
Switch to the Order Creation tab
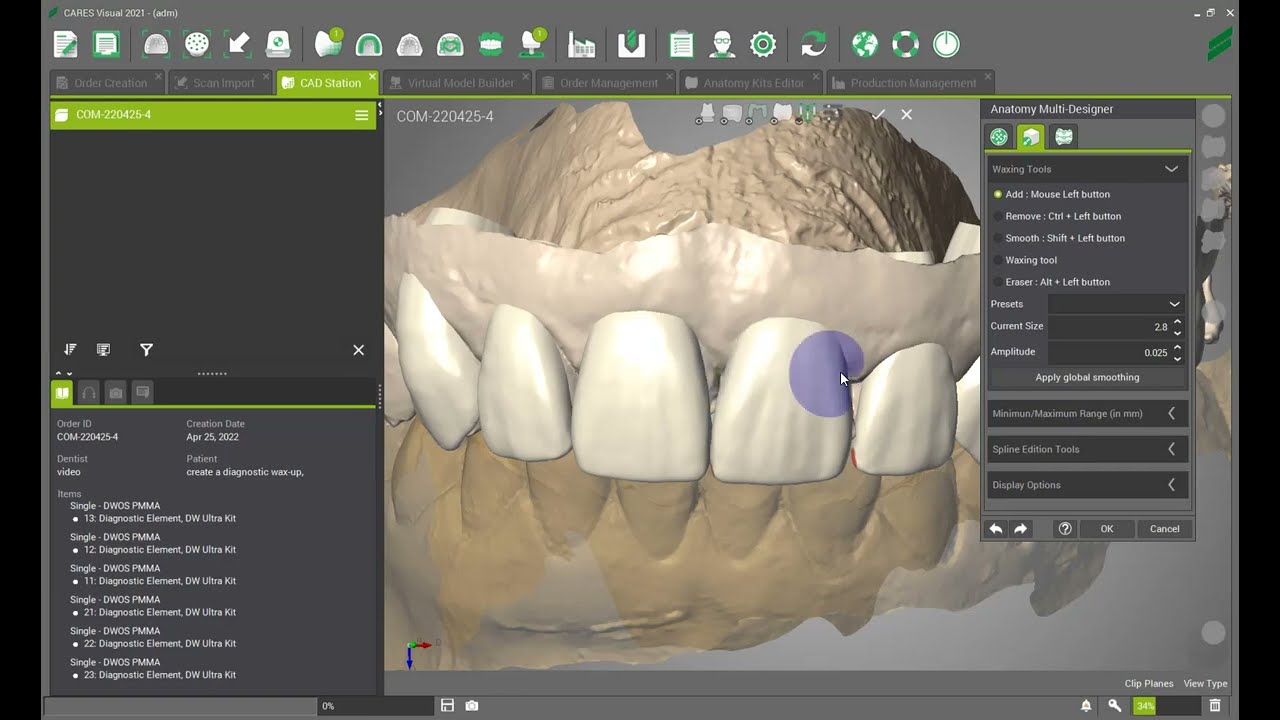pyautogui.click(x=109, y=83)
